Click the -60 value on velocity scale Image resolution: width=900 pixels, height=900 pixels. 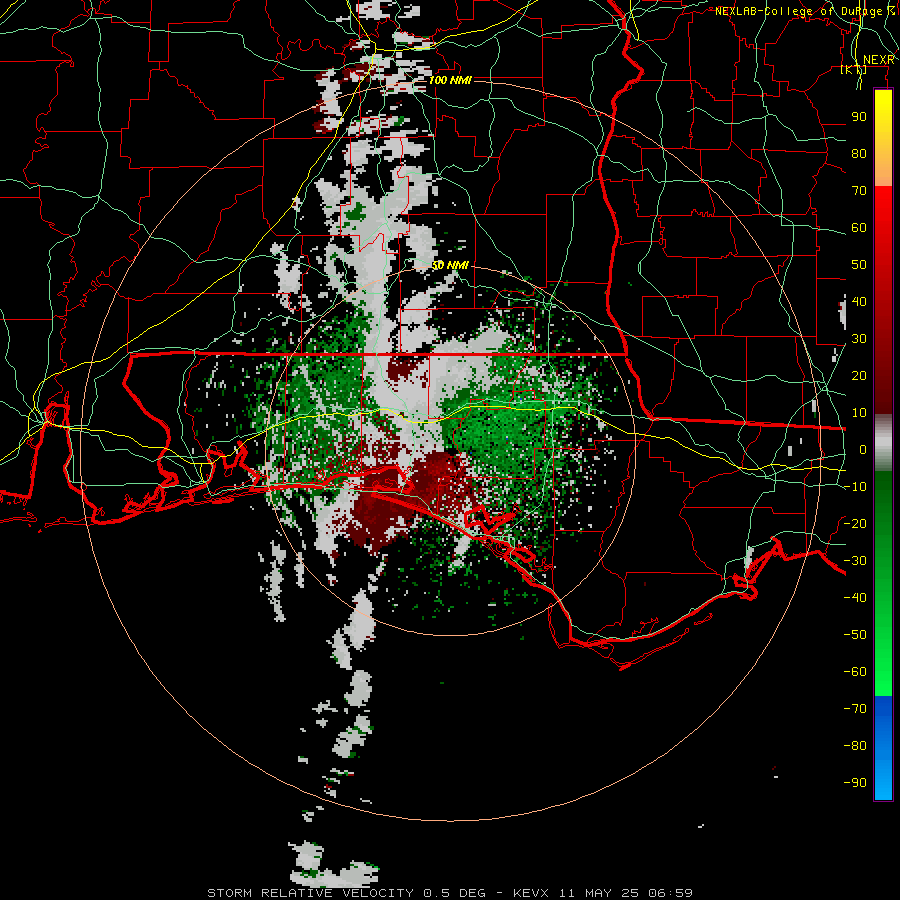coord(855,672)
